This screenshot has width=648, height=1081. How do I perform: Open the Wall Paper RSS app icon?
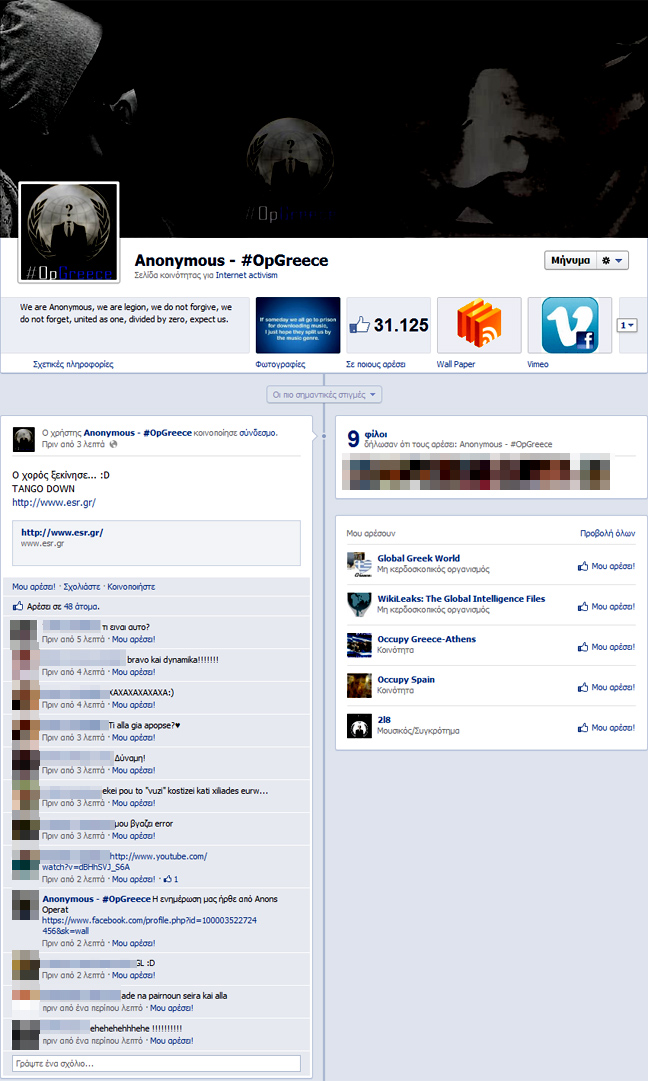[x=478, y=325]
